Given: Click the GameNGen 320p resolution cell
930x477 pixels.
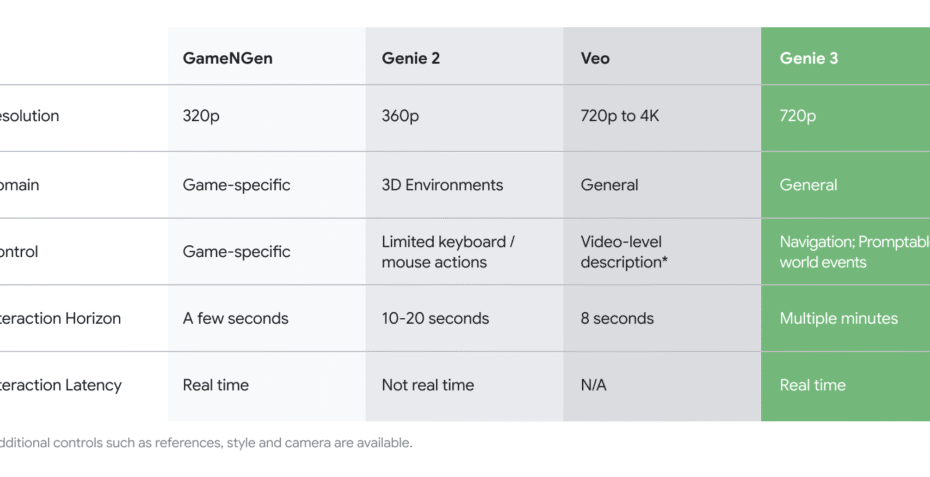Looking at the screenshot, I should [267, 118].
